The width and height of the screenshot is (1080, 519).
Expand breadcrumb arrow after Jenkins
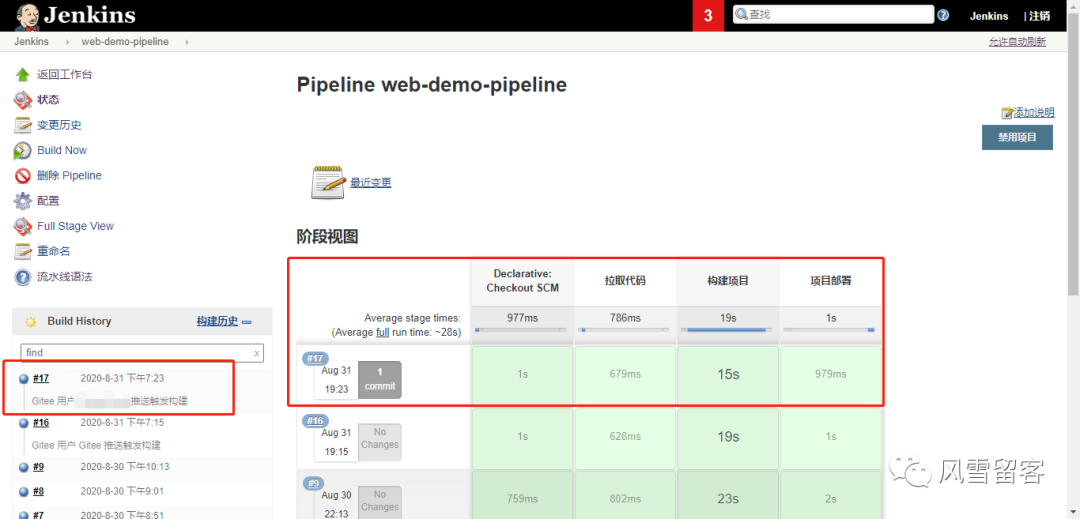(x=68, y=42)
